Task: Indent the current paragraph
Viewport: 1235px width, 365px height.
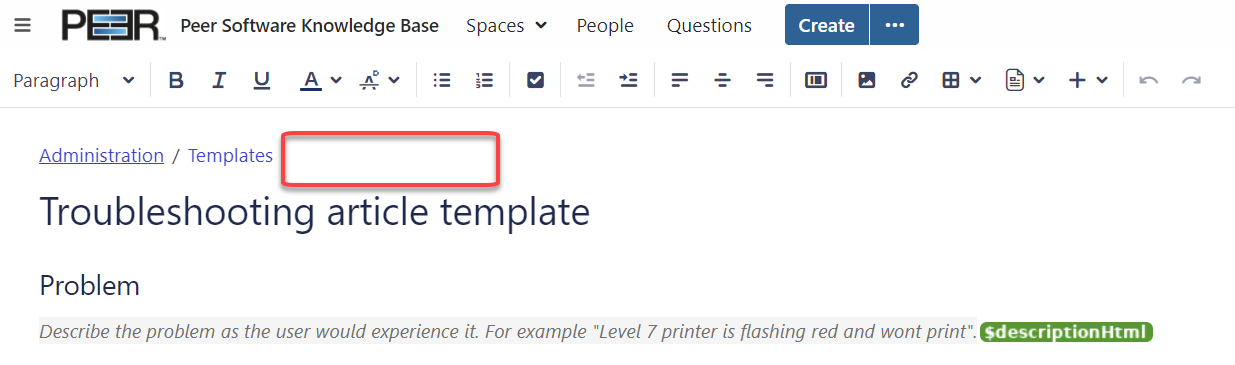Action: (x=628, y=80)
